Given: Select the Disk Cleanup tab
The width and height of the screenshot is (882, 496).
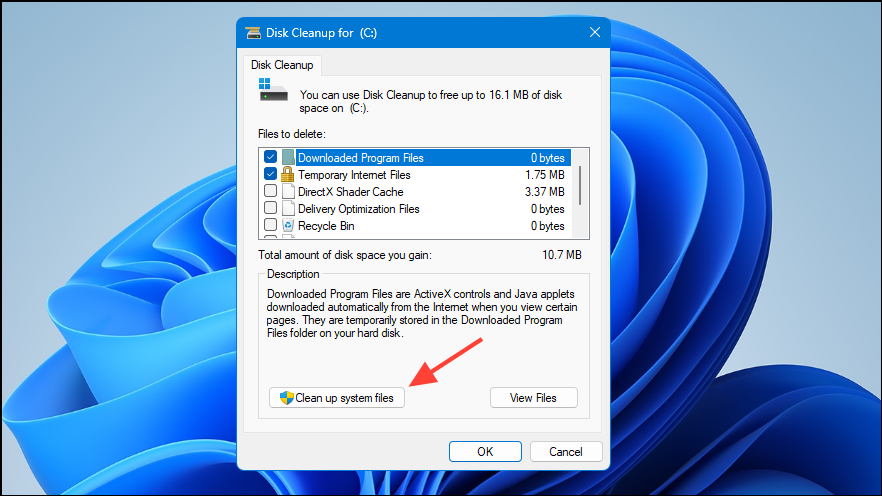Looking at the screenshot, I should click(282, 65).
